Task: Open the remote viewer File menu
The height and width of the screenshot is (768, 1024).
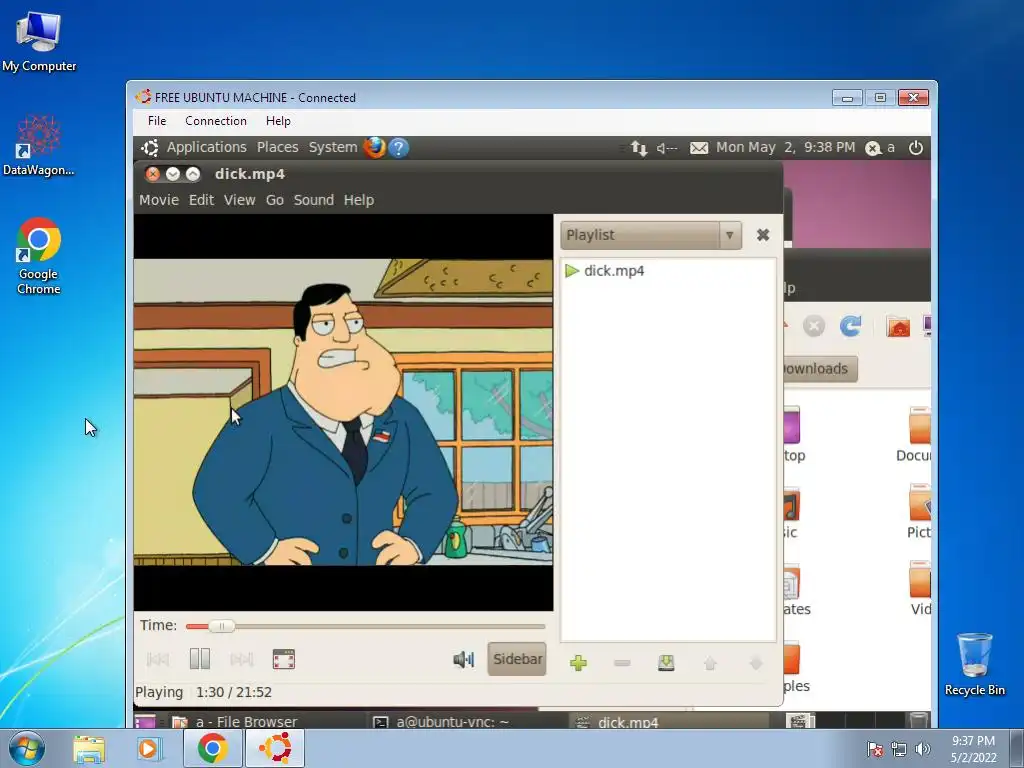Action: point(157,121)
